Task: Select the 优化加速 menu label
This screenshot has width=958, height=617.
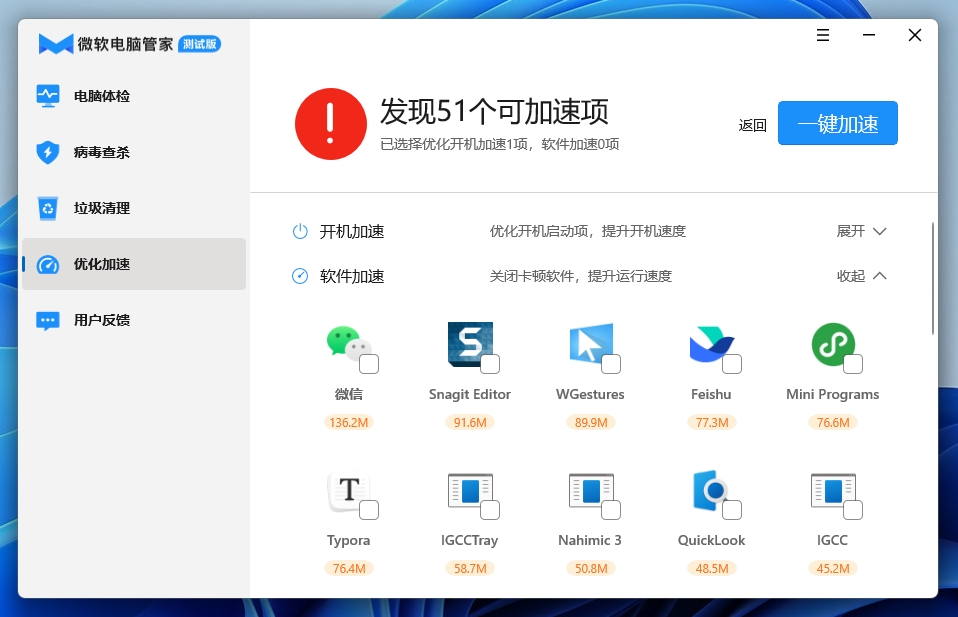Action: pos(102,265)
